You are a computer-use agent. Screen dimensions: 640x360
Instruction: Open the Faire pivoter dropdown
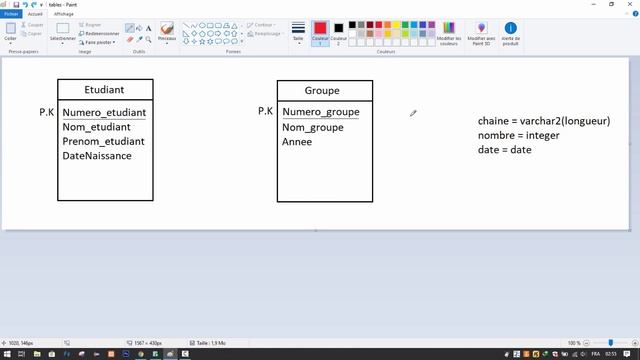coord(97,42)
